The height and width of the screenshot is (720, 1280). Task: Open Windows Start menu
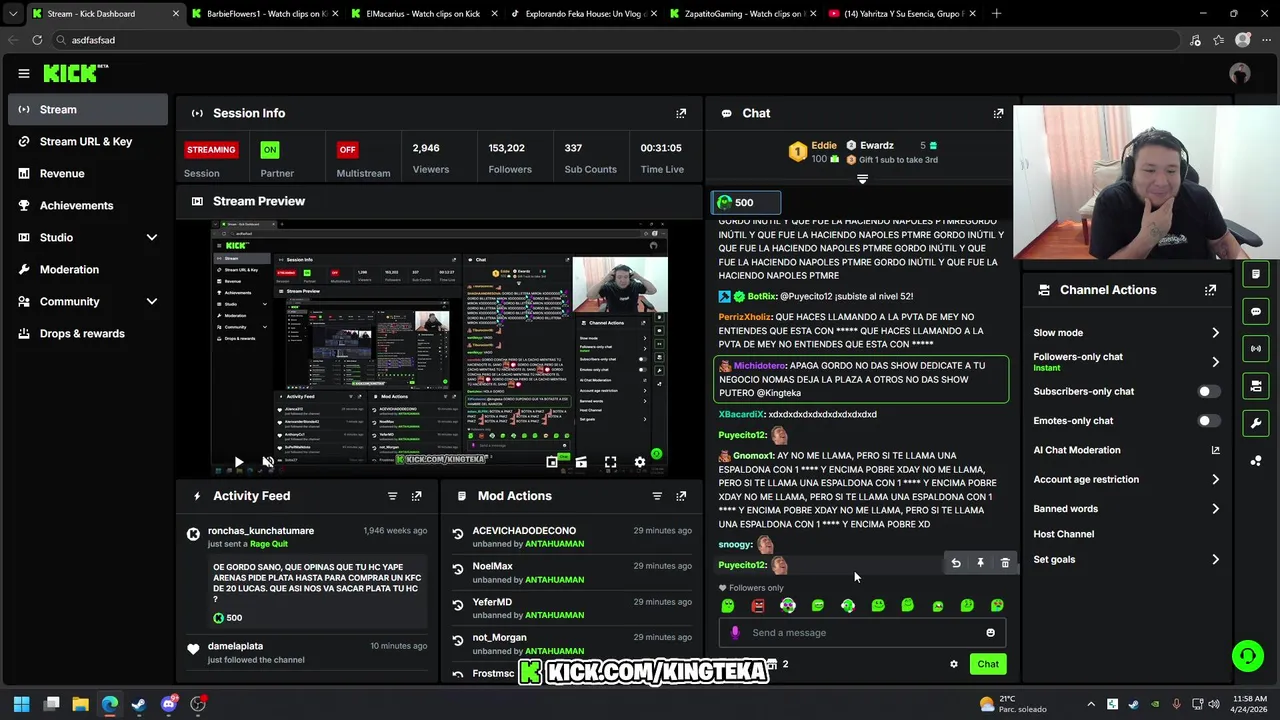click(22, 704)
